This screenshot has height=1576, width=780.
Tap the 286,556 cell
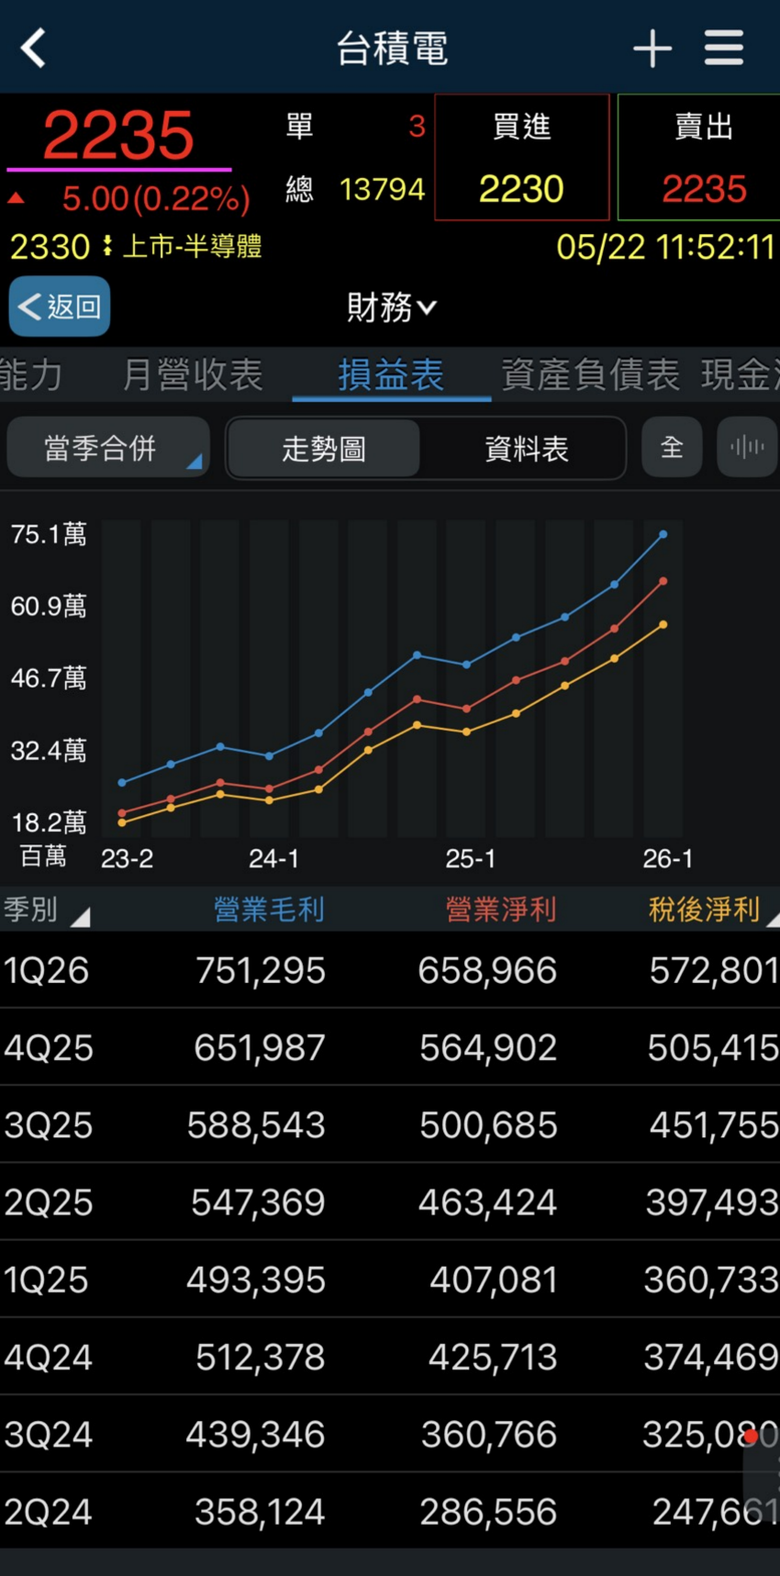pyautogui.click(x=488, y=1512)
